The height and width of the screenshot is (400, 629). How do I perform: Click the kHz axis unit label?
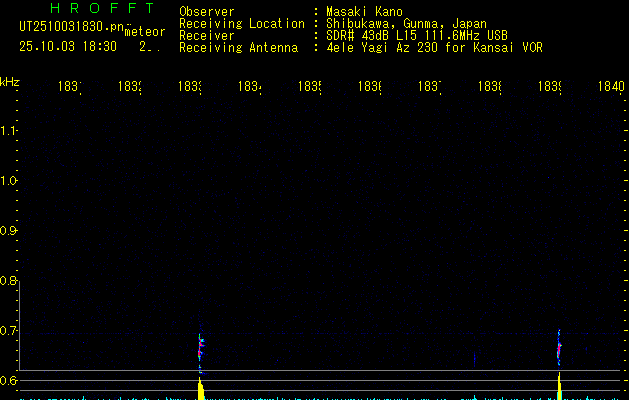pos(10,80)
